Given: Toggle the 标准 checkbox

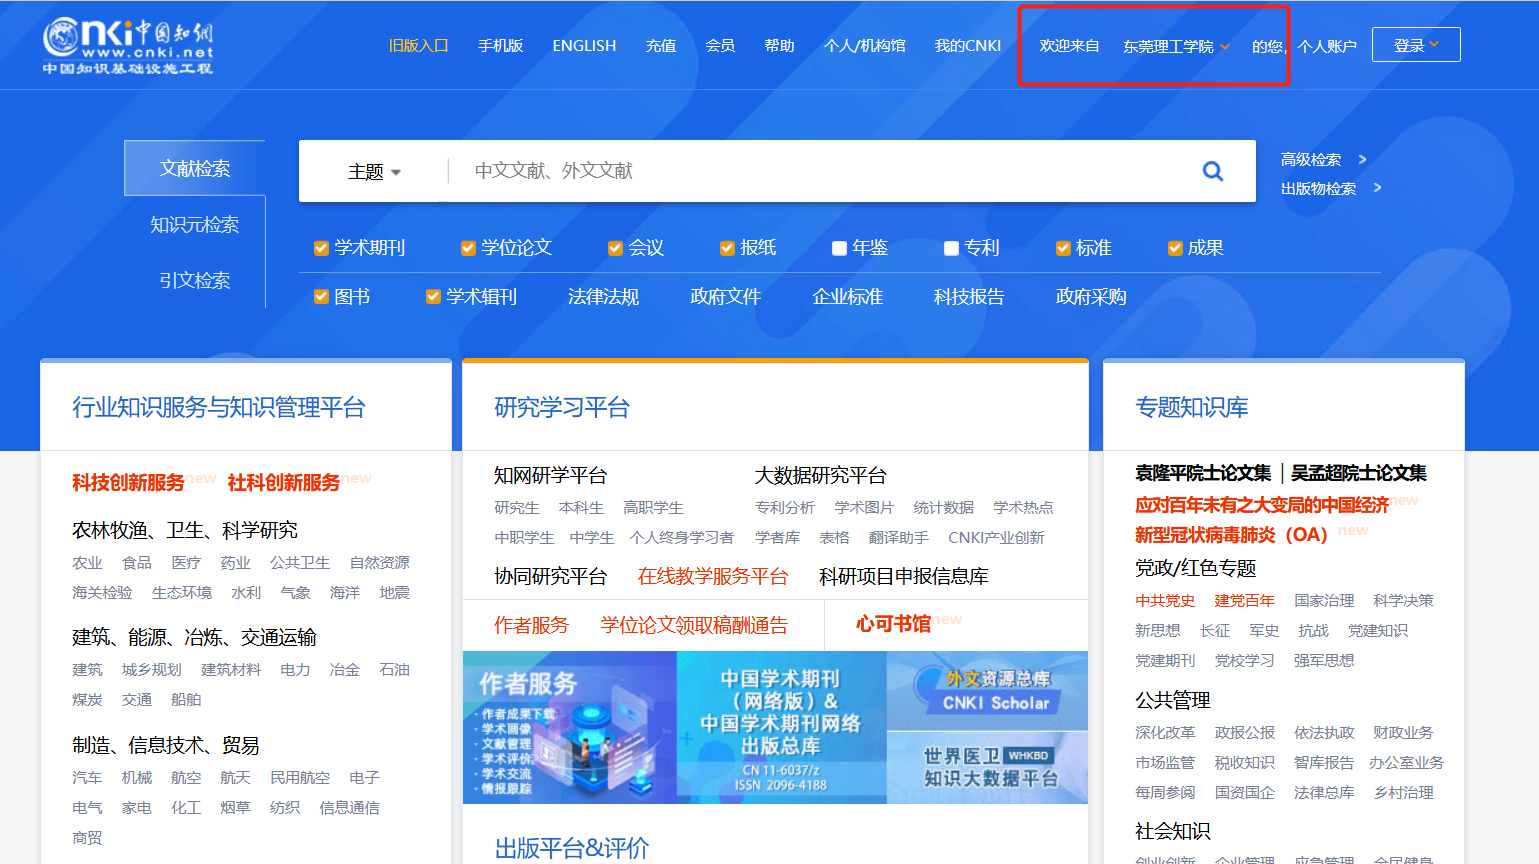Looking at the screenshot, I should tap(1063, 248).
